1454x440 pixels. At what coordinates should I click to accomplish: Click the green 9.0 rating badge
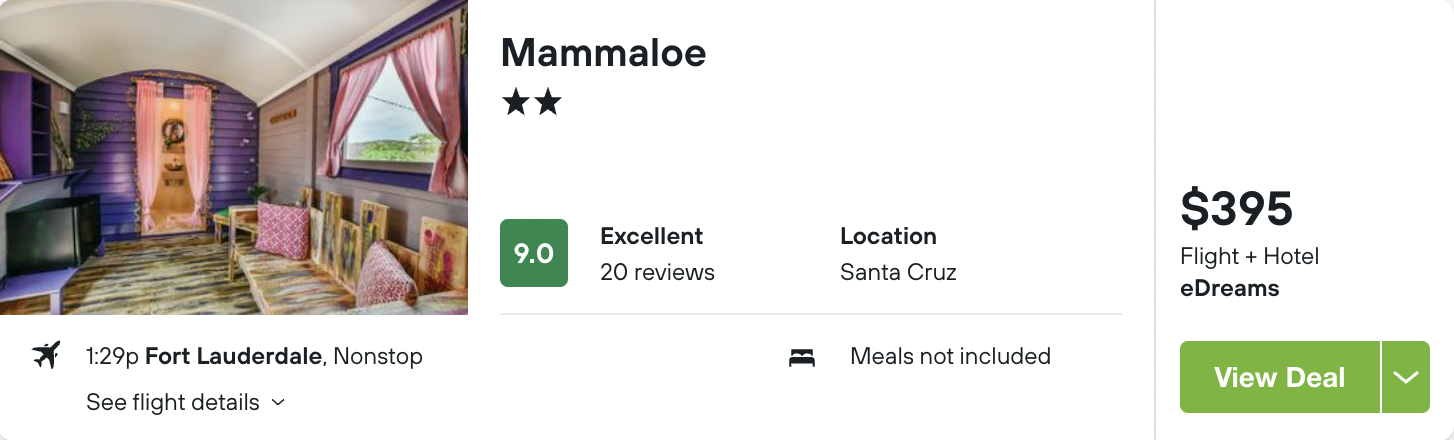click(534, 253)
